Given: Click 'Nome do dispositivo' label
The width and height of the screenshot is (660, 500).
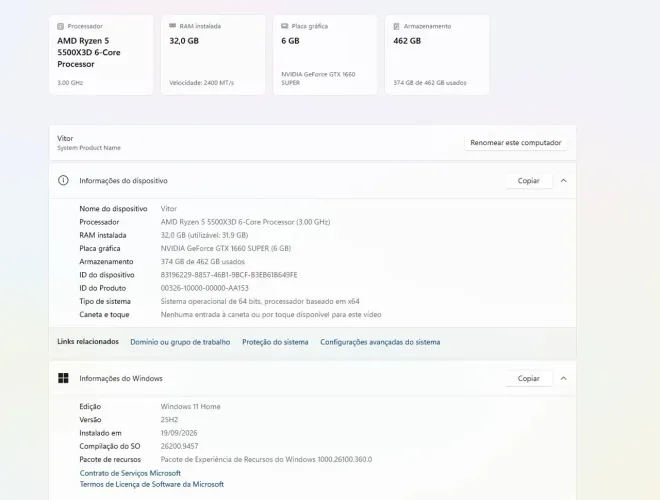Looking at the screenshot, I should coord(113,209).
